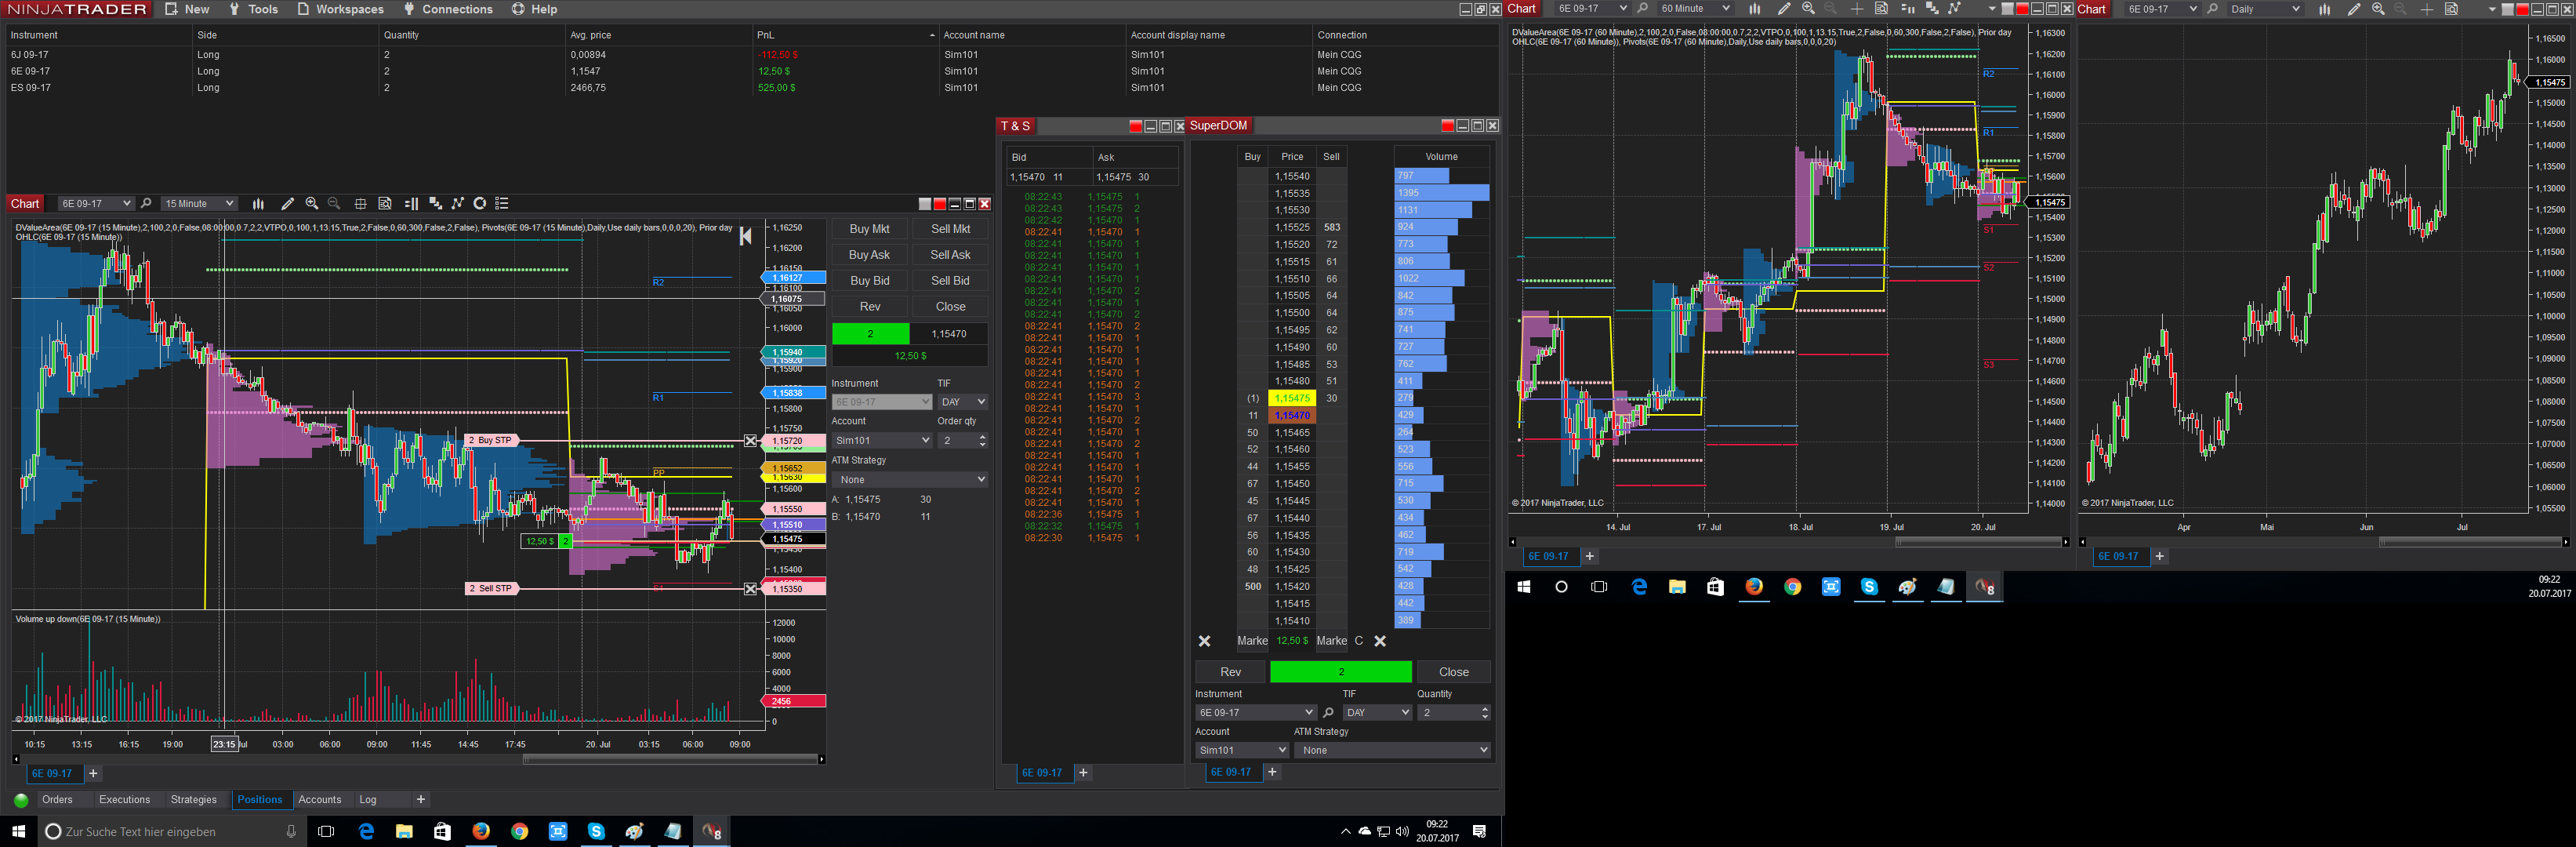
Task: Toggle chart trader panel in 15 Minute chart
Action: coord(411,204)
